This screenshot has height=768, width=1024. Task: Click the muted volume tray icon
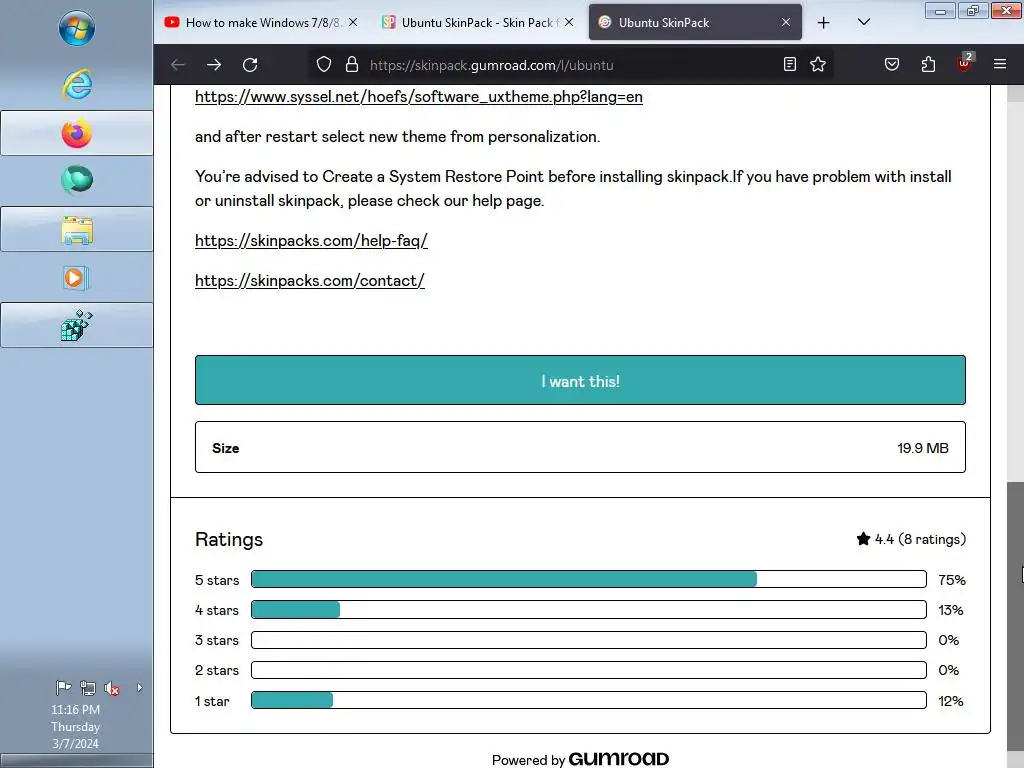coord(112,688)
